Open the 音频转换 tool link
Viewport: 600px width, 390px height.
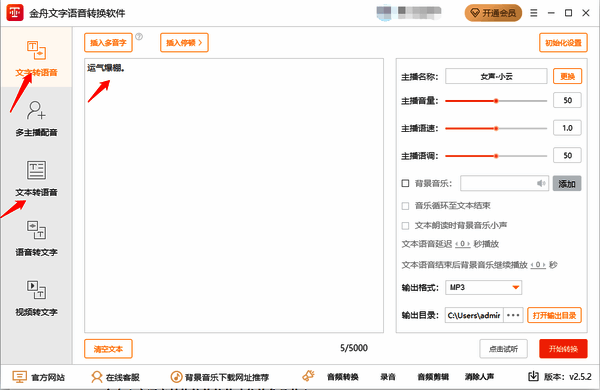point(342,377)
